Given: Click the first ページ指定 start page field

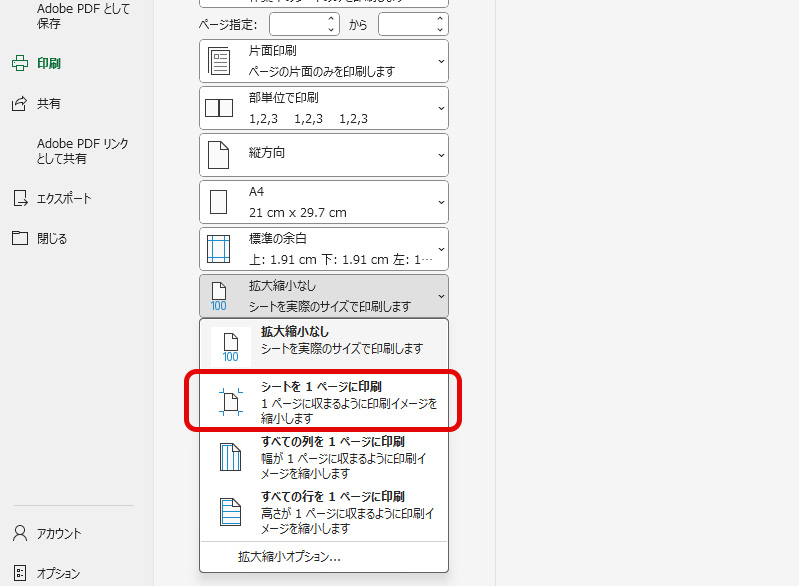Looking at the screenshot, I should (x=297, y=23).
